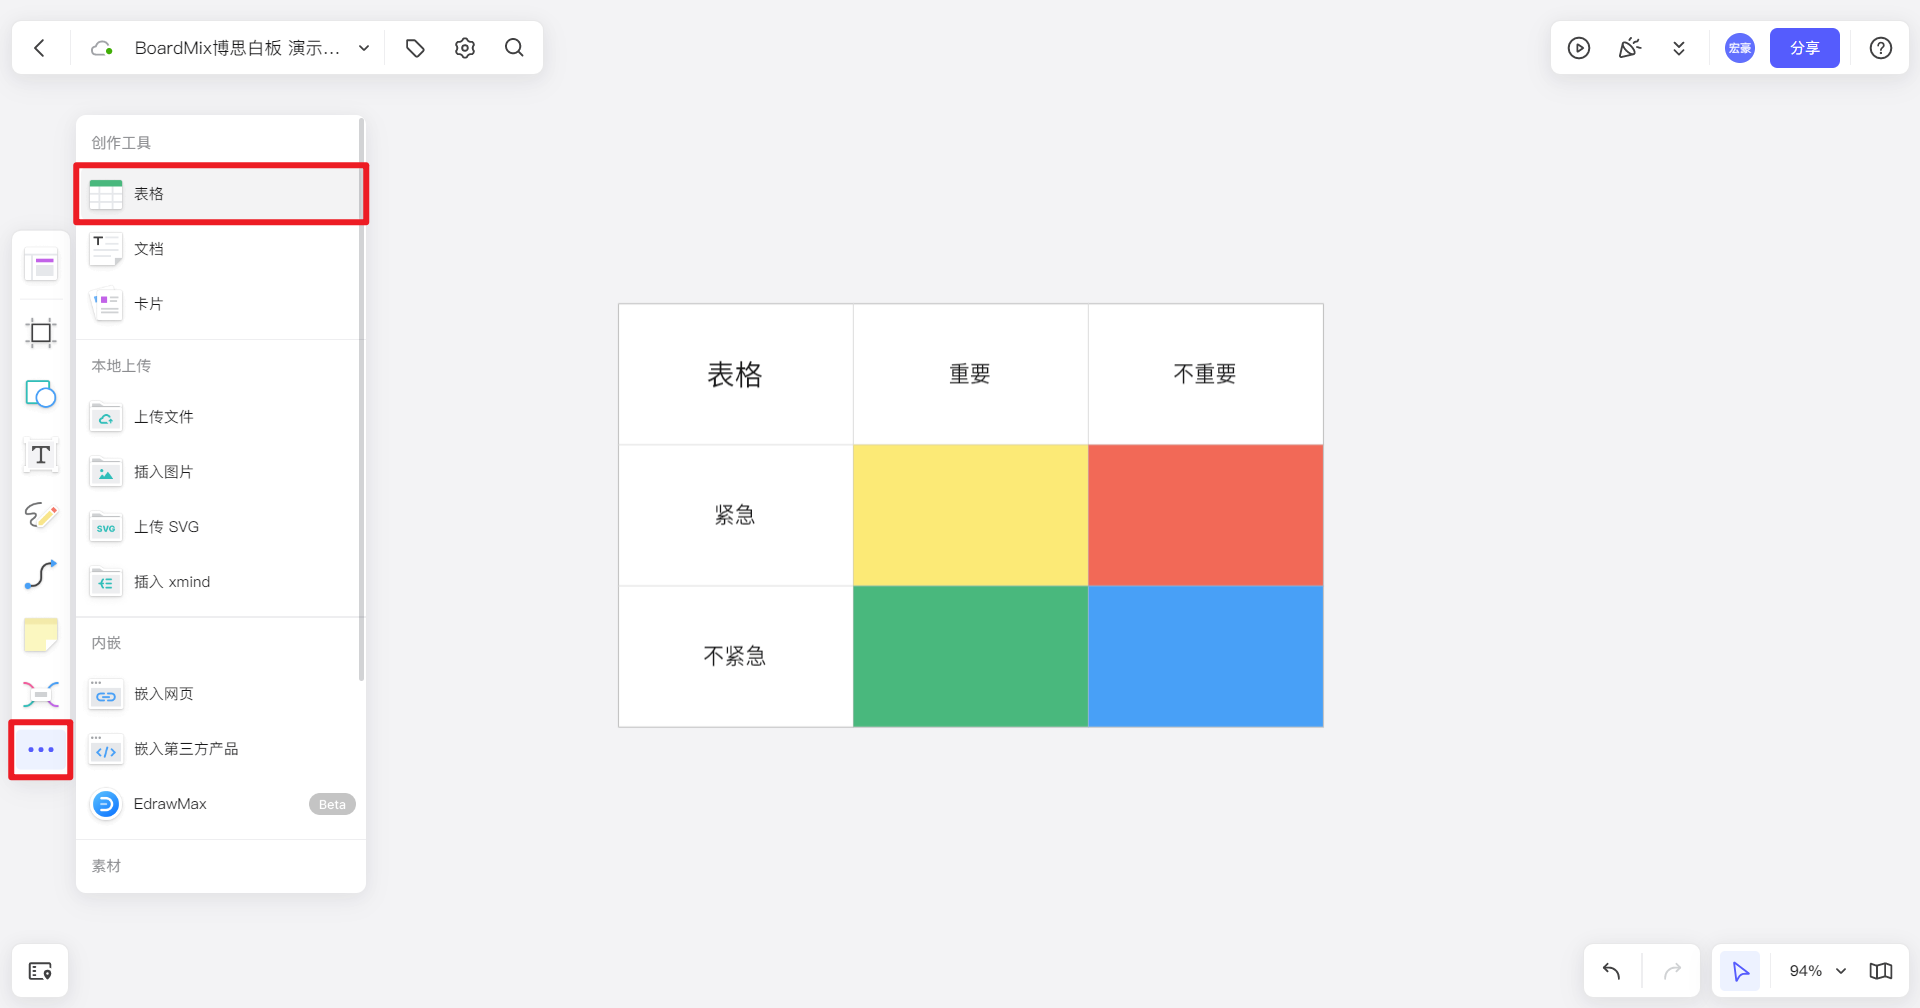The height and width of the screenshot is (1008, 1920).
Task: Click the 重要 column header cell
Action: [970, 374]
